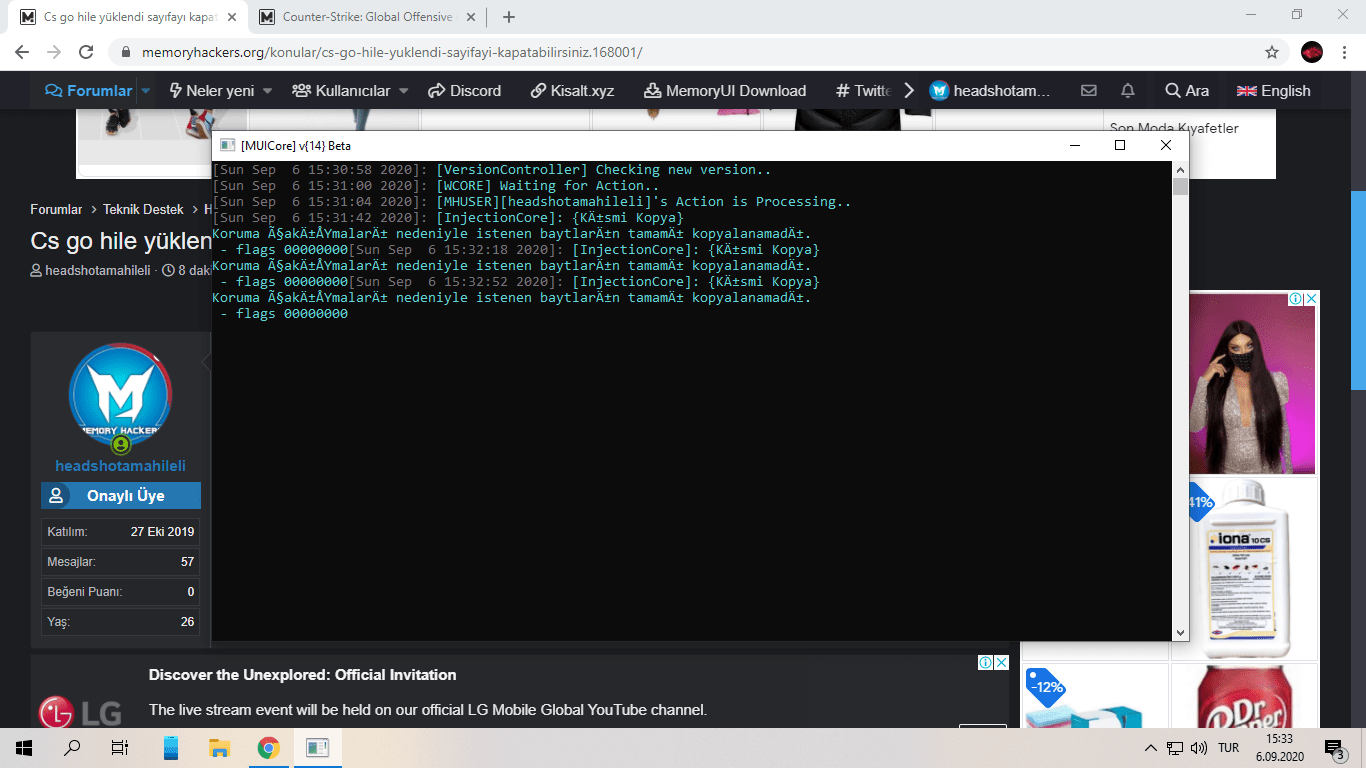The width and height of the screenshot is (1366, 768).
Task: Close the LG advertisement
Action: [x=1002, y=662]
